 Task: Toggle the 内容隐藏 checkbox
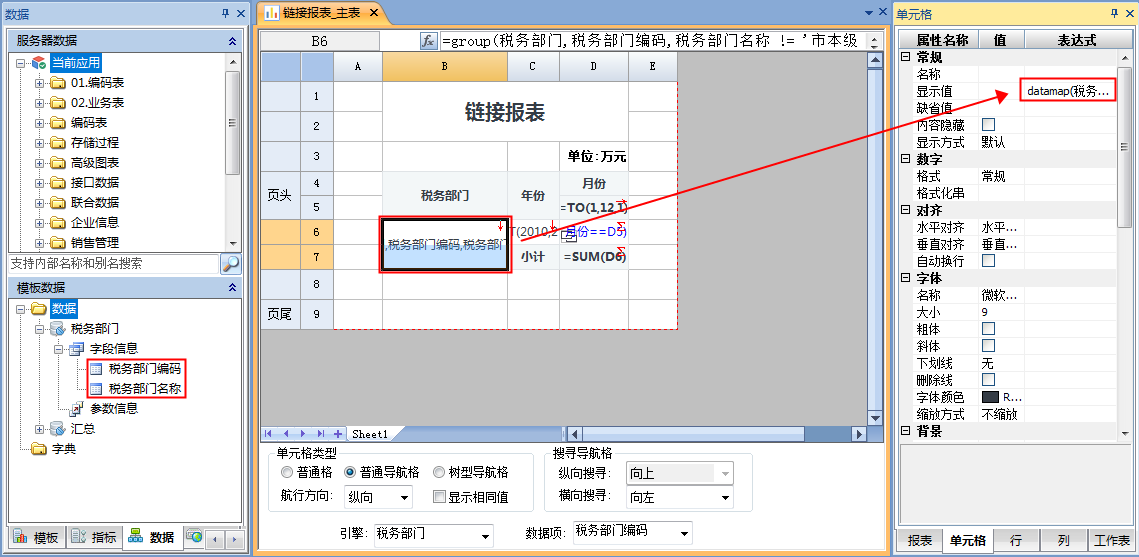click(988, 125)
